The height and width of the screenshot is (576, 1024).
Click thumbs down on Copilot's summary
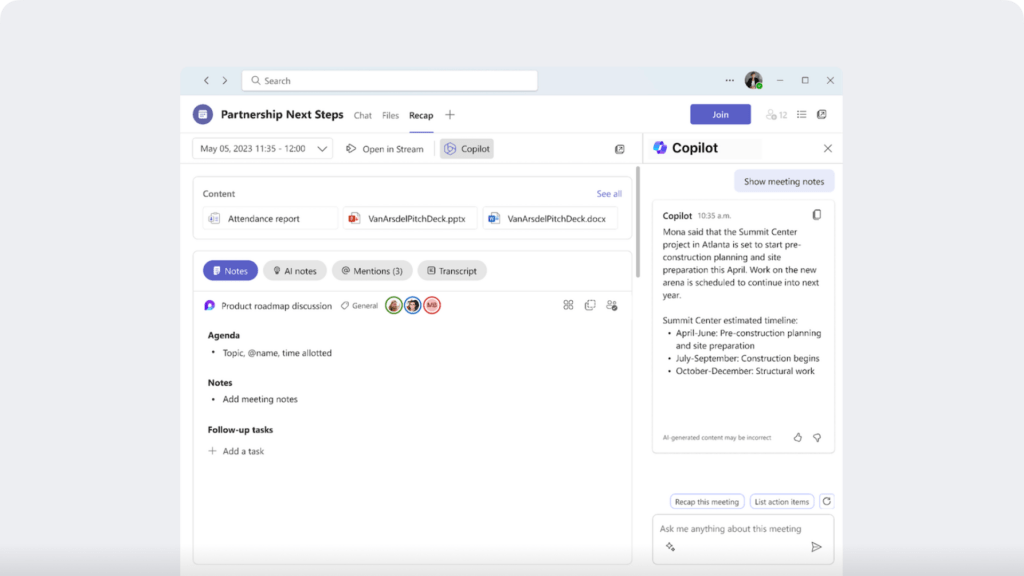click(817, 438)
